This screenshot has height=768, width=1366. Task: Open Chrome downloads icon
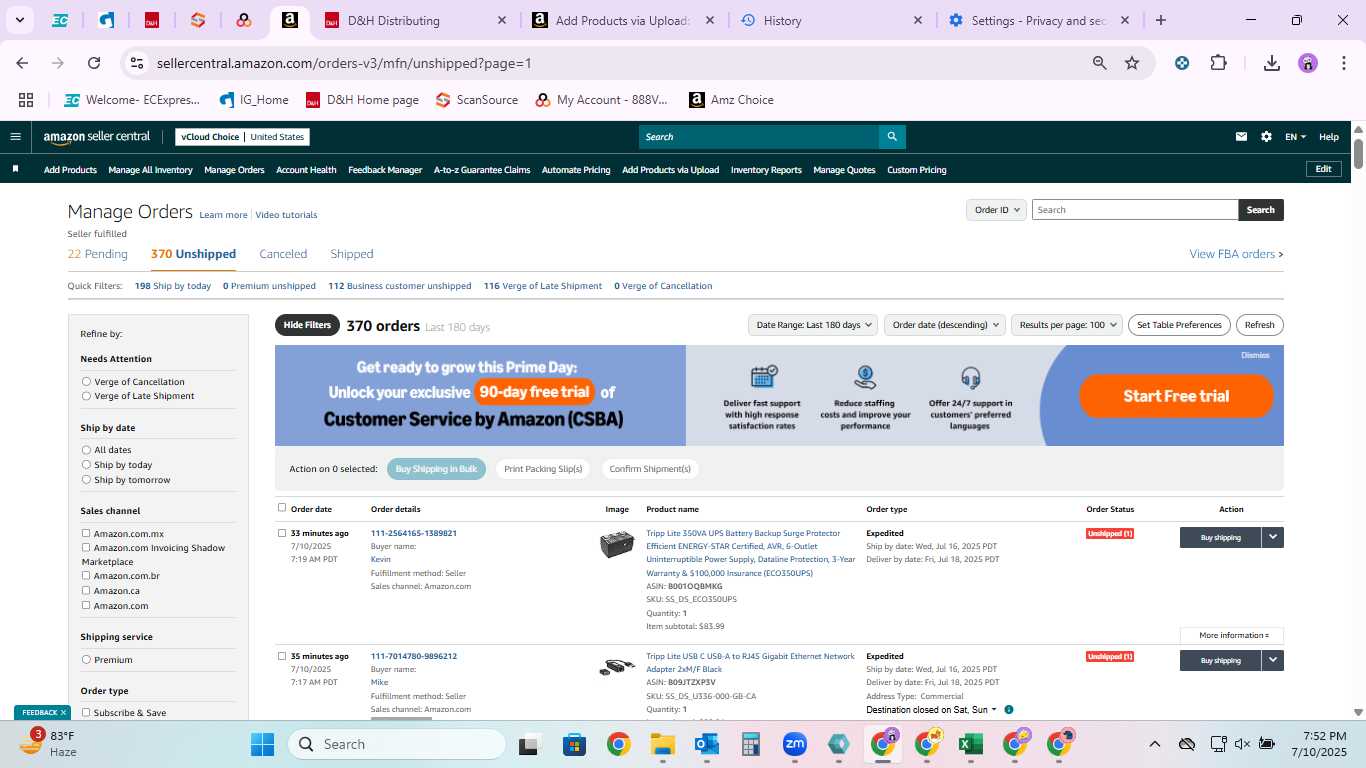pos(1272,63)
